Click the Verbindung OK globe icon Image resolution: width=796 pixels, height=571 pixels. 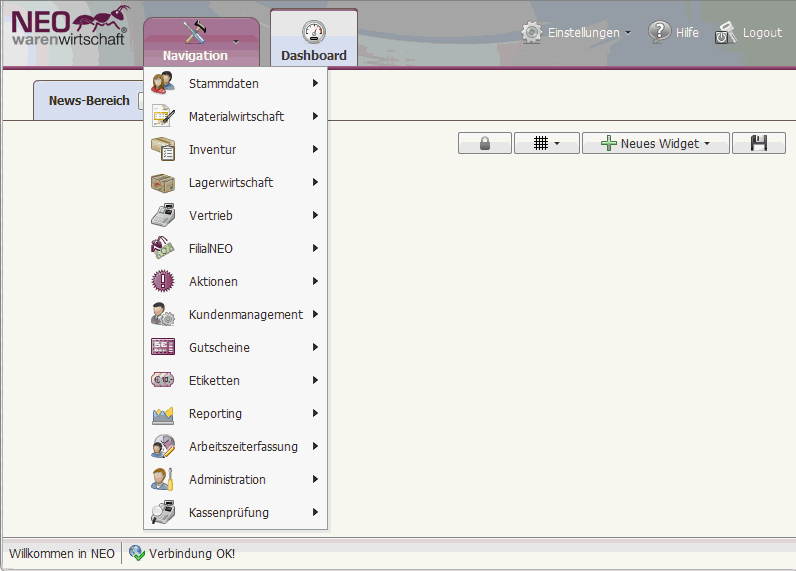pos(136,553)
